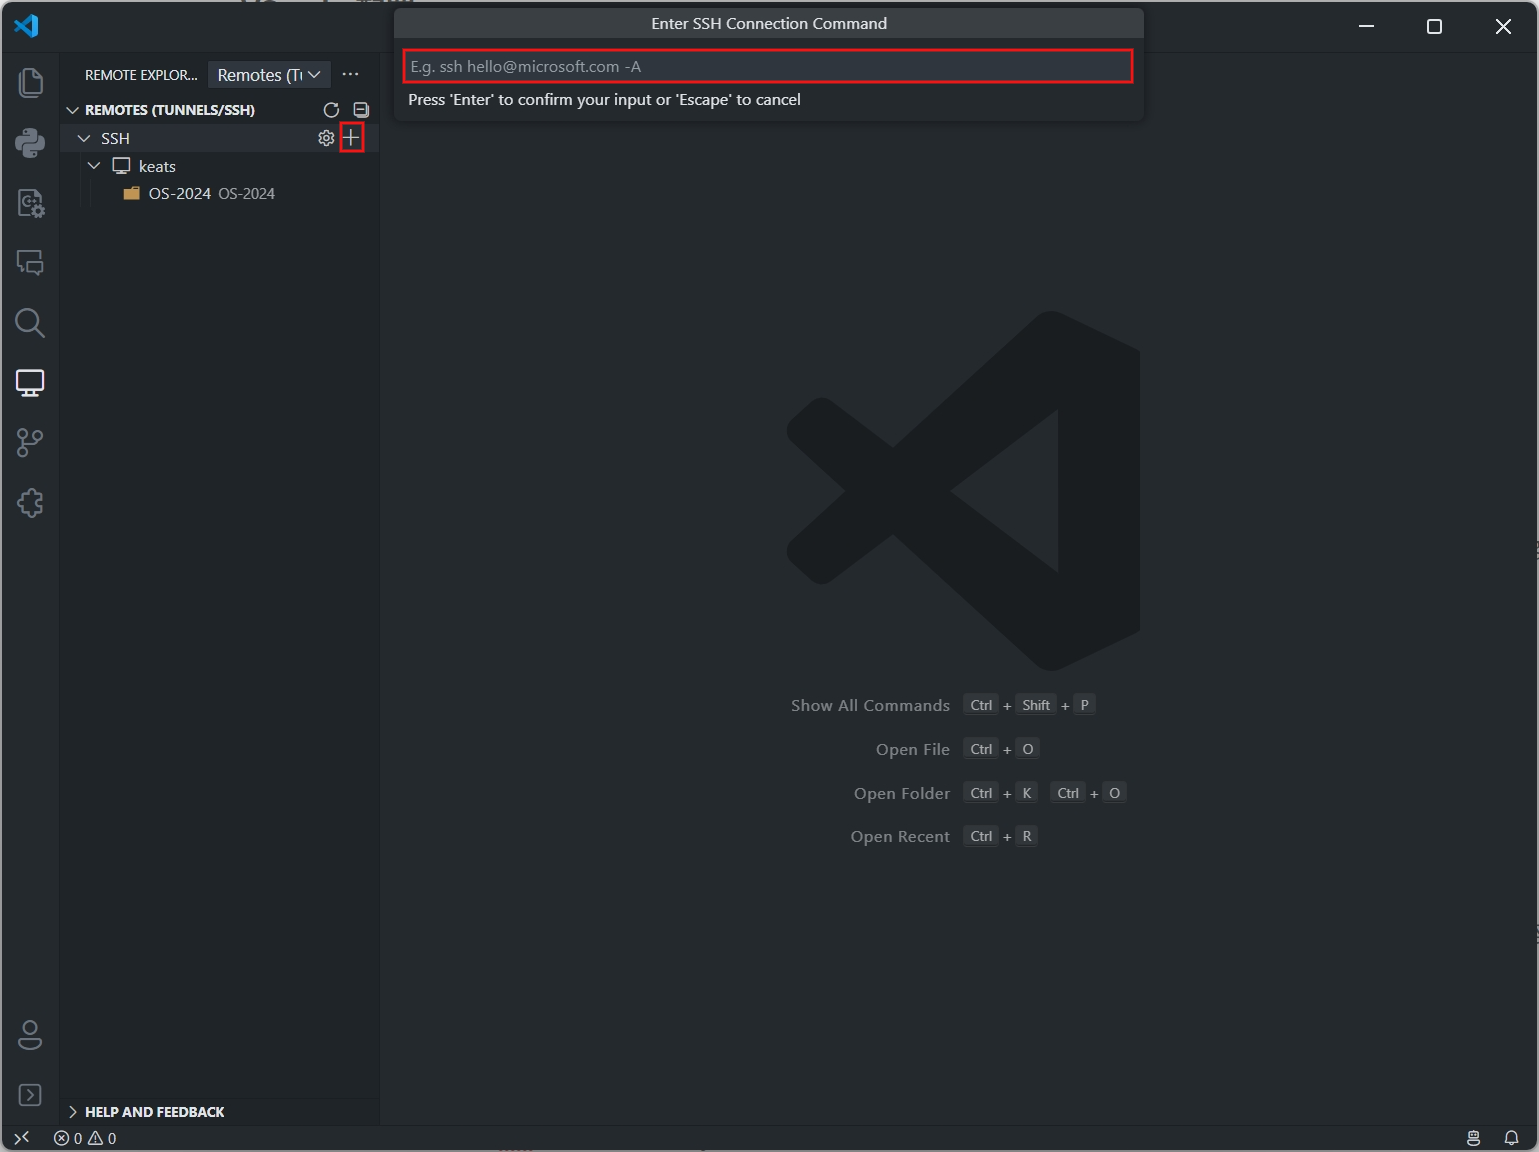The image size is (1539, 1152).
Task: Collapse the REMOTES (TUNNELS/SSH) section
Action: pyautogui.click(x=72, y=110)
